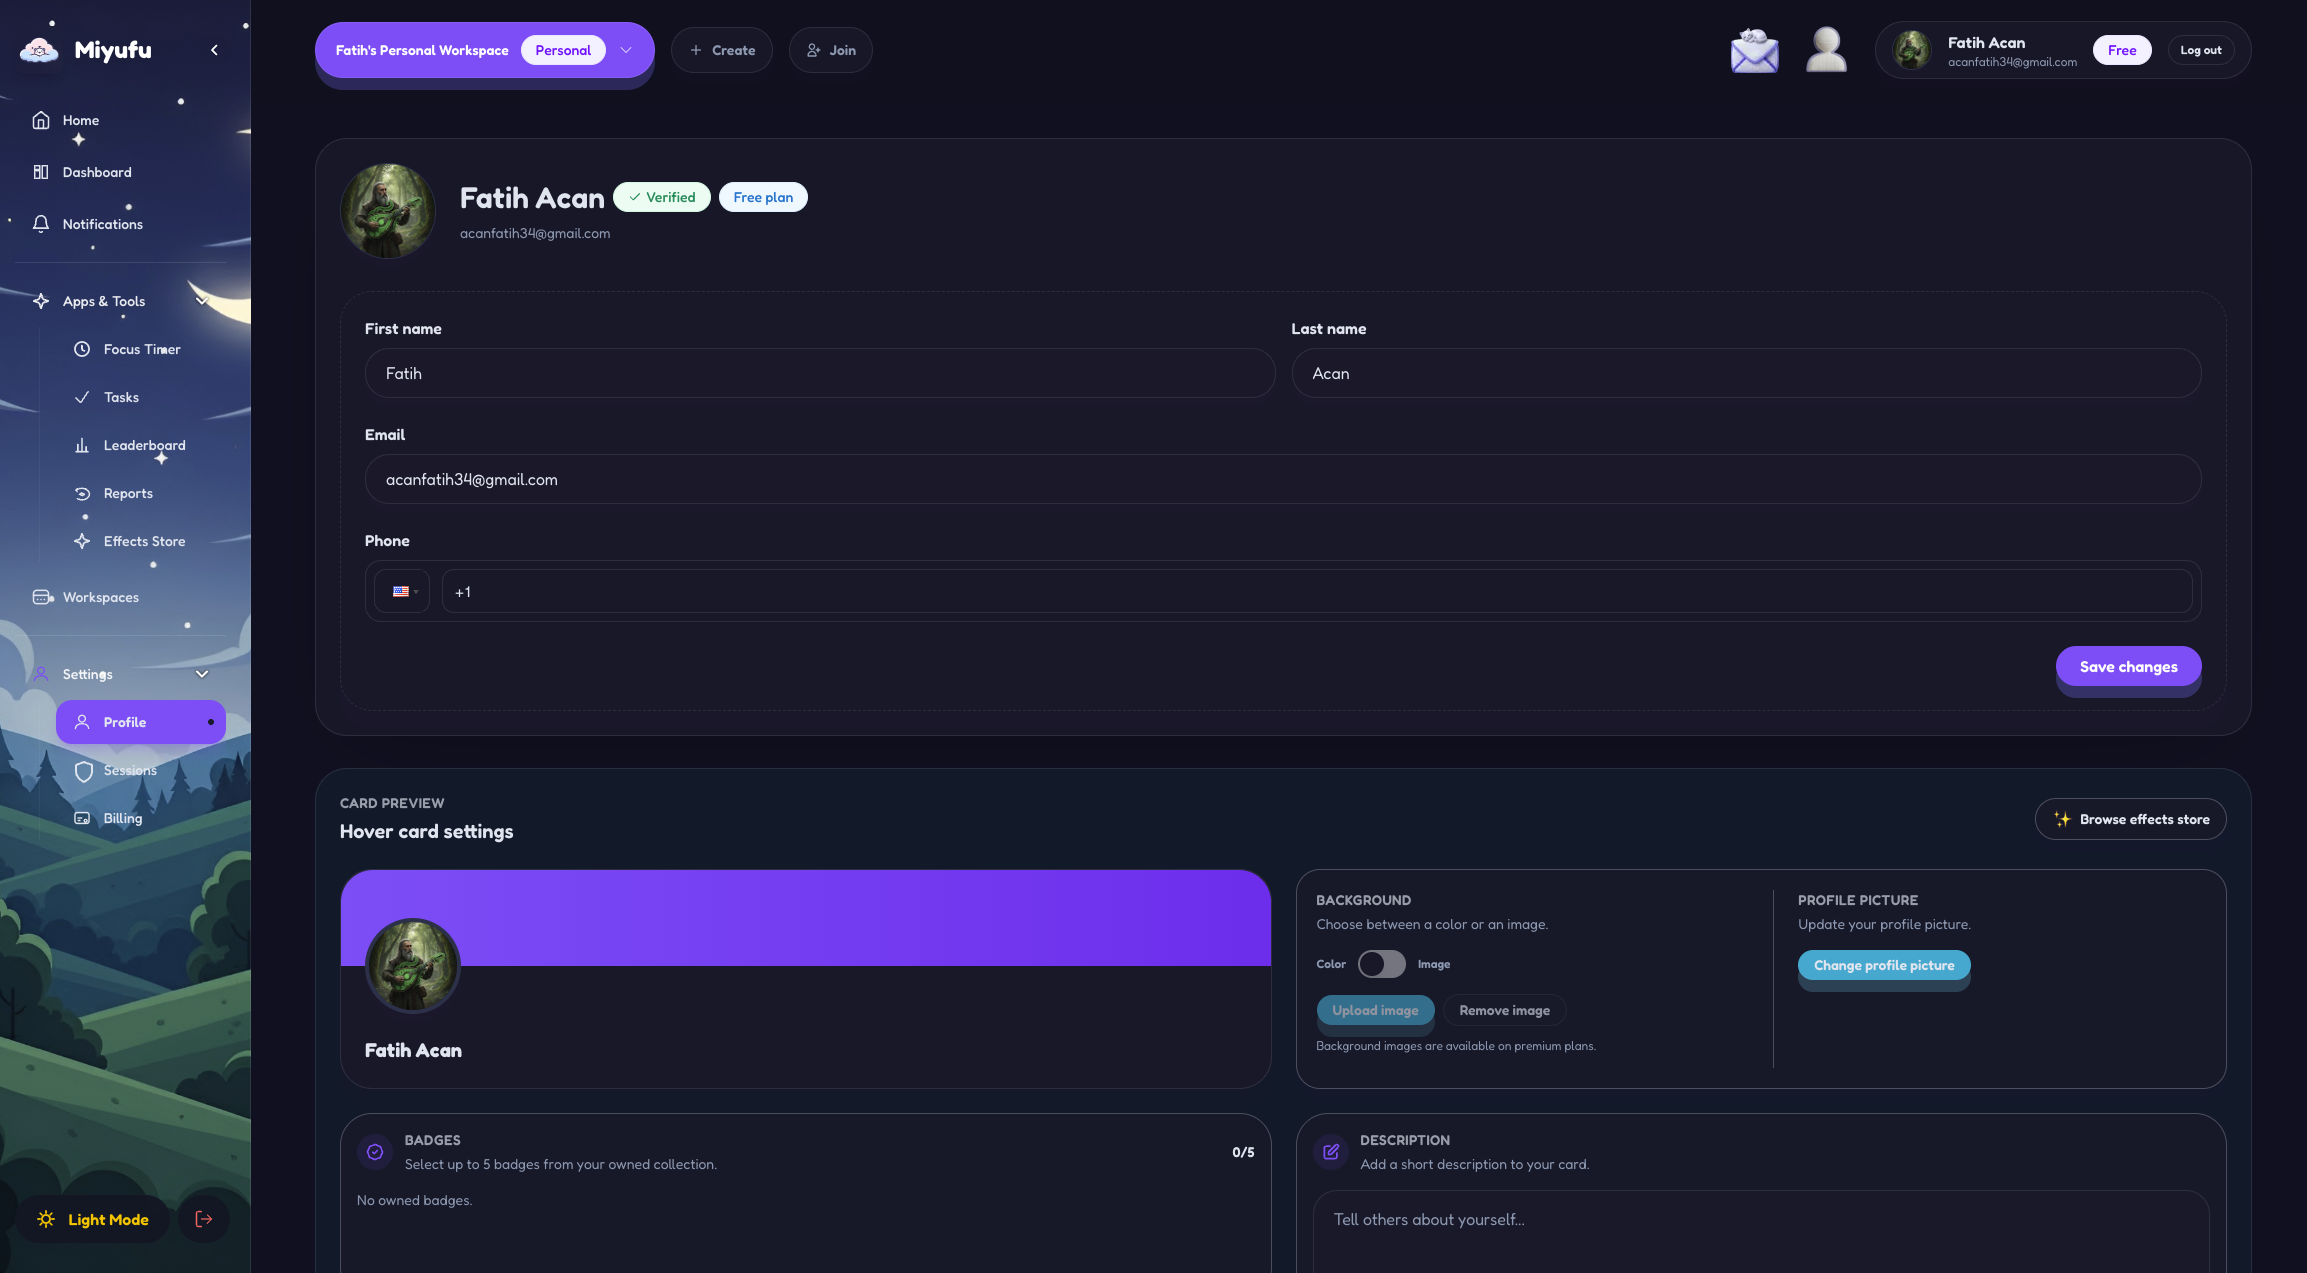Collapse the Apps & Tools section
This screenshot has height=1273, width=2307.
tap(202, 301)
